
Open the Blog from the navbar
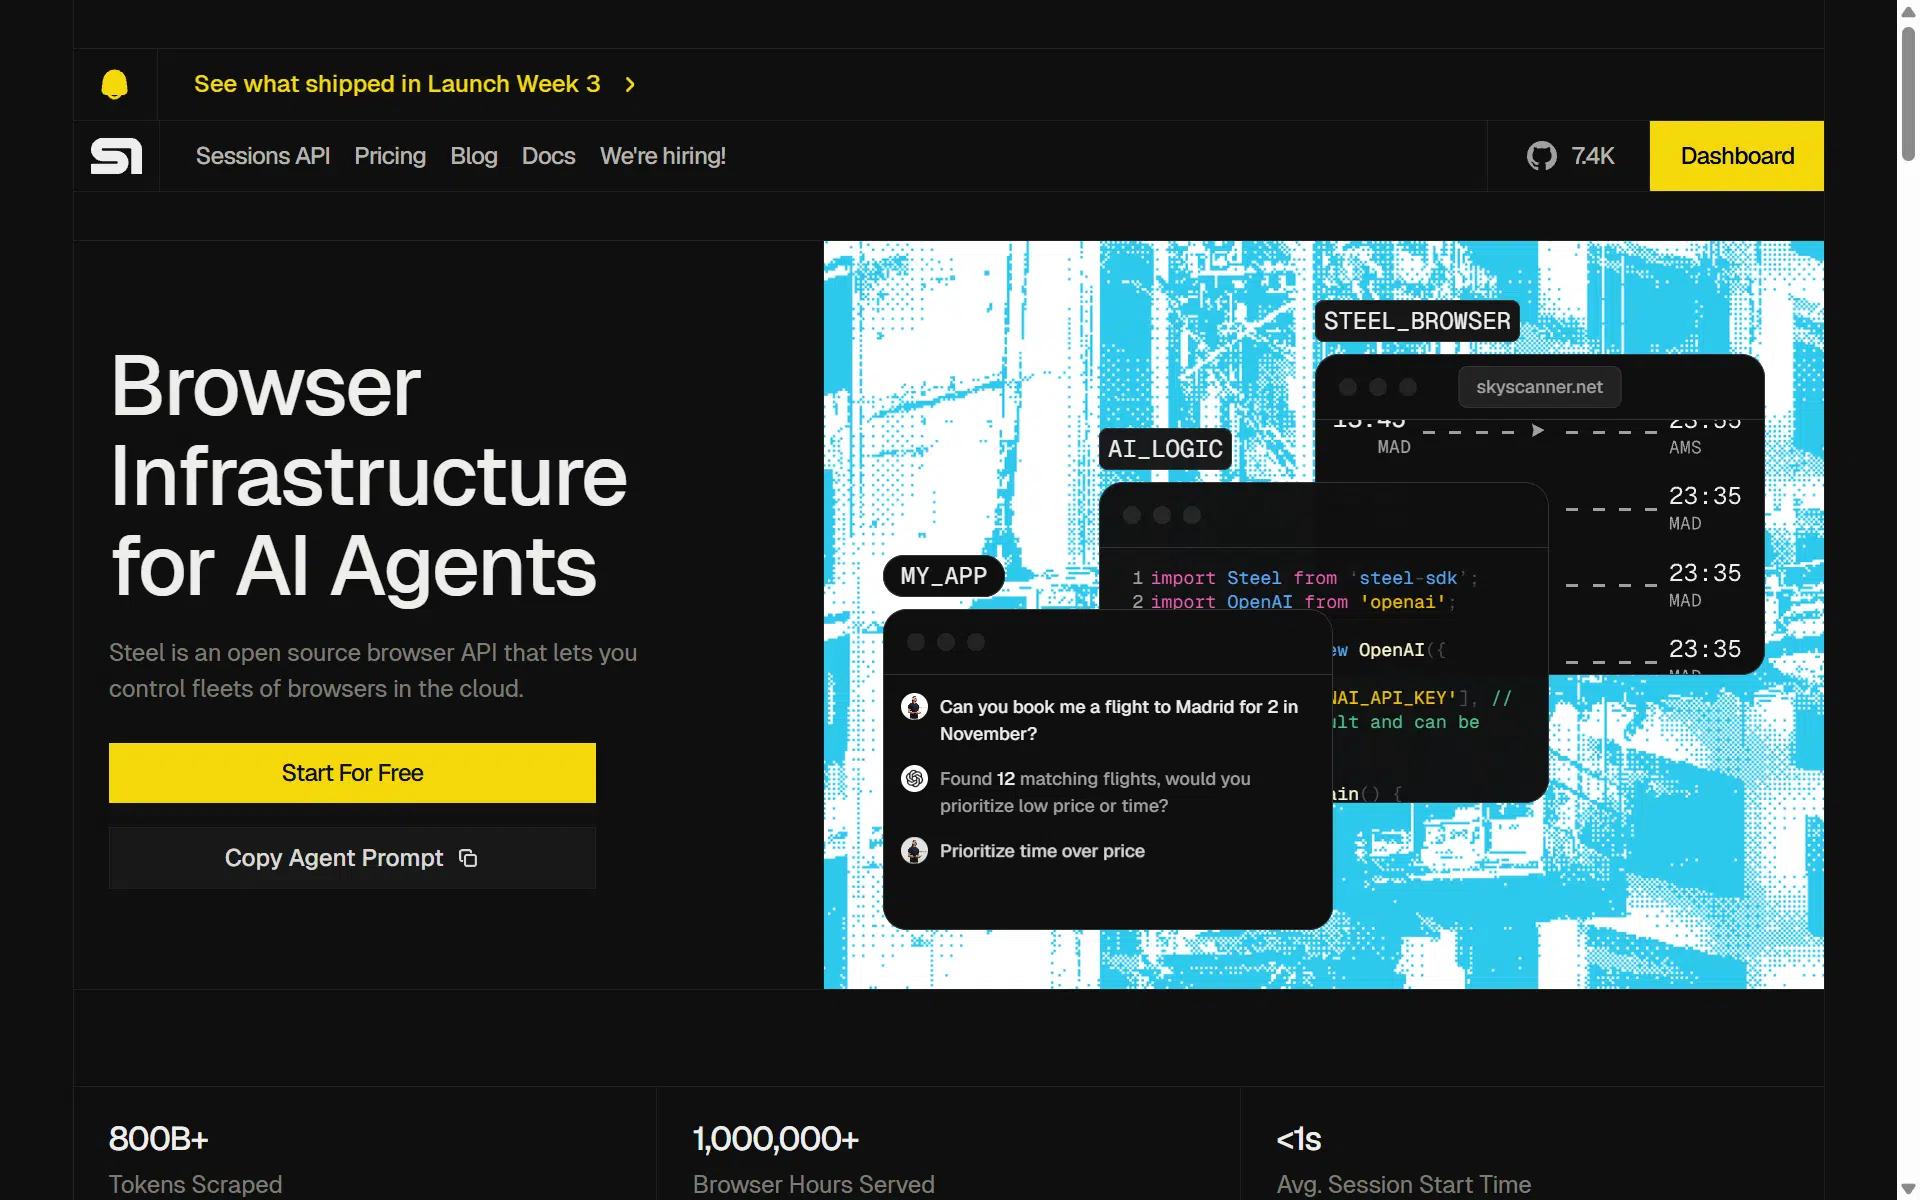[474, 156]
